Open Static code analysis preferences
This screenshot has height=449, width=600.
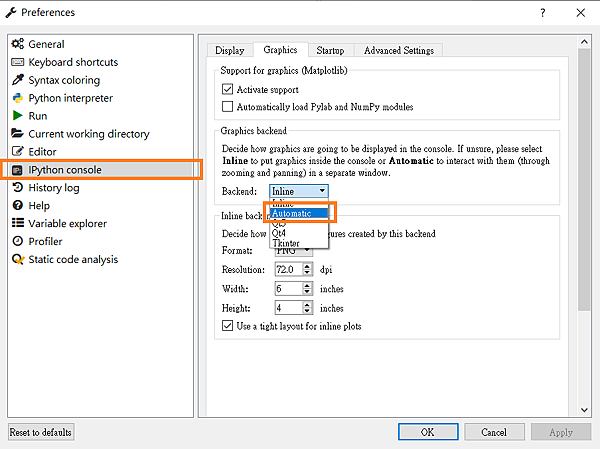point(73,259)
